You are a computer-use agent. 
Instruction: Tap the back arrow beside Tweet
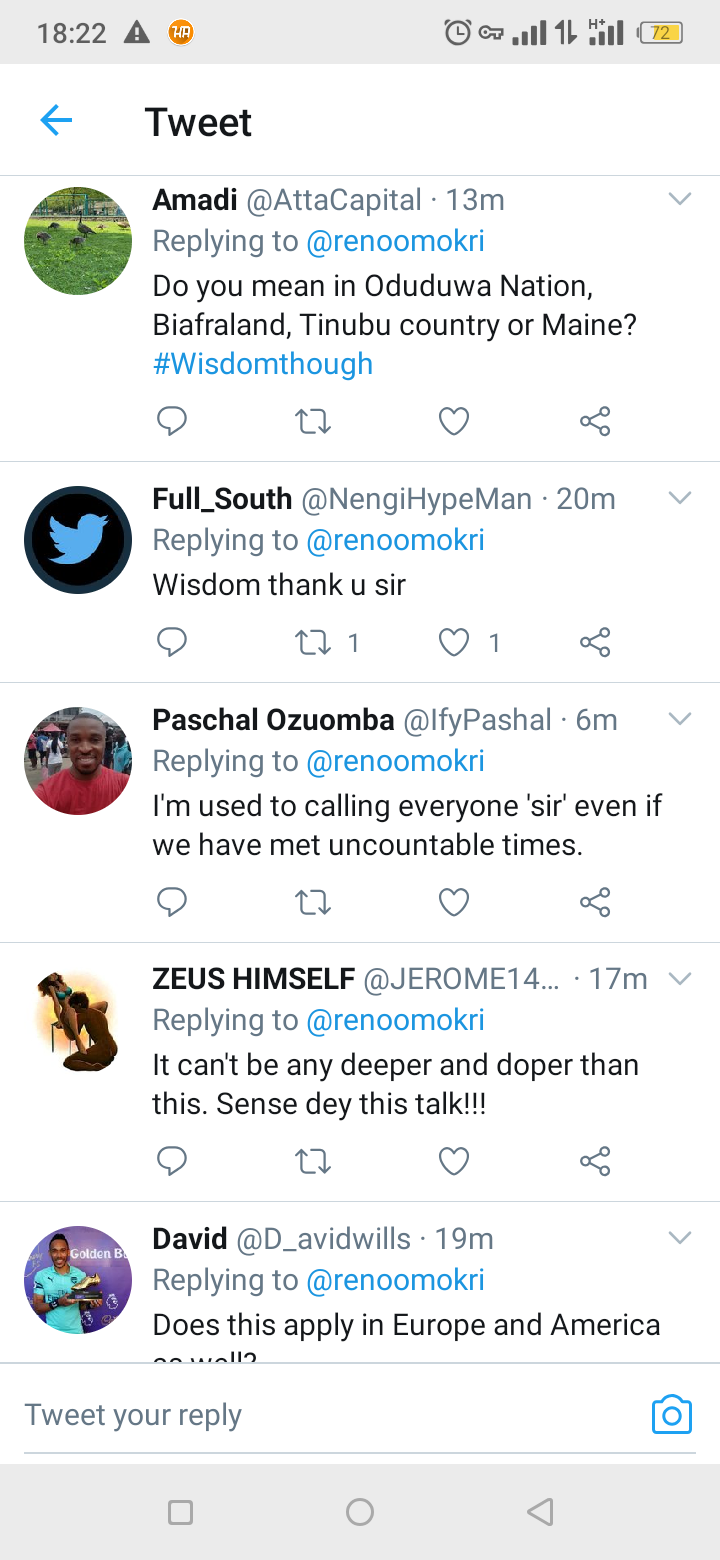point(56,121)
